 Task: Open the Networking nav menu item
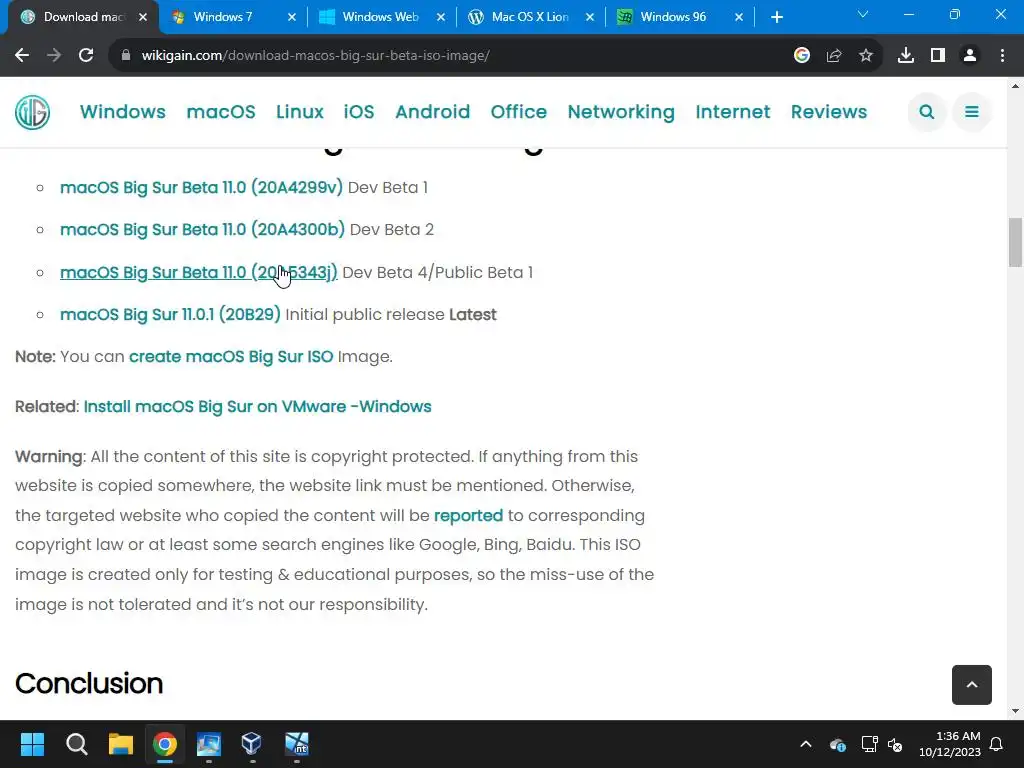(621, 112)
